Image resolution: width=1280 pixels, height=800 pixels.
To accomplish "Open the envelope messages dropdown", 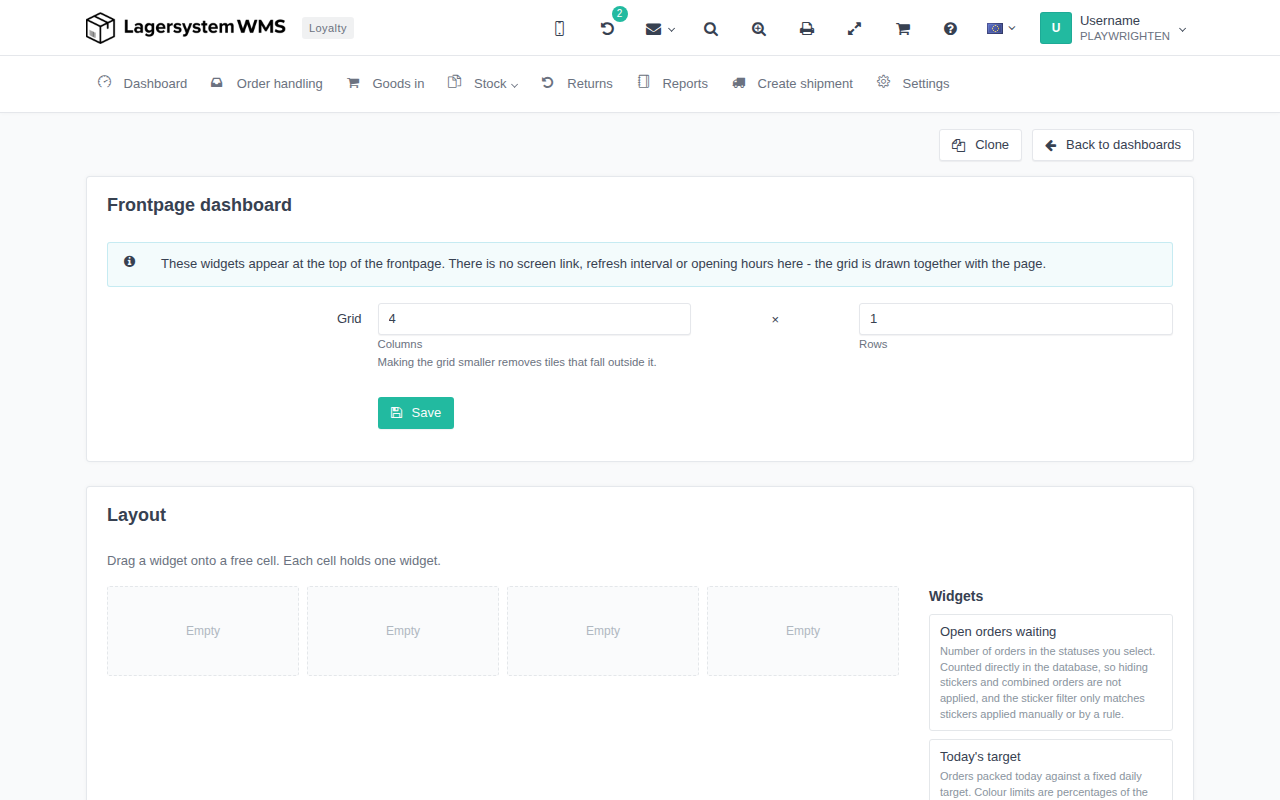I will point(659,29).
